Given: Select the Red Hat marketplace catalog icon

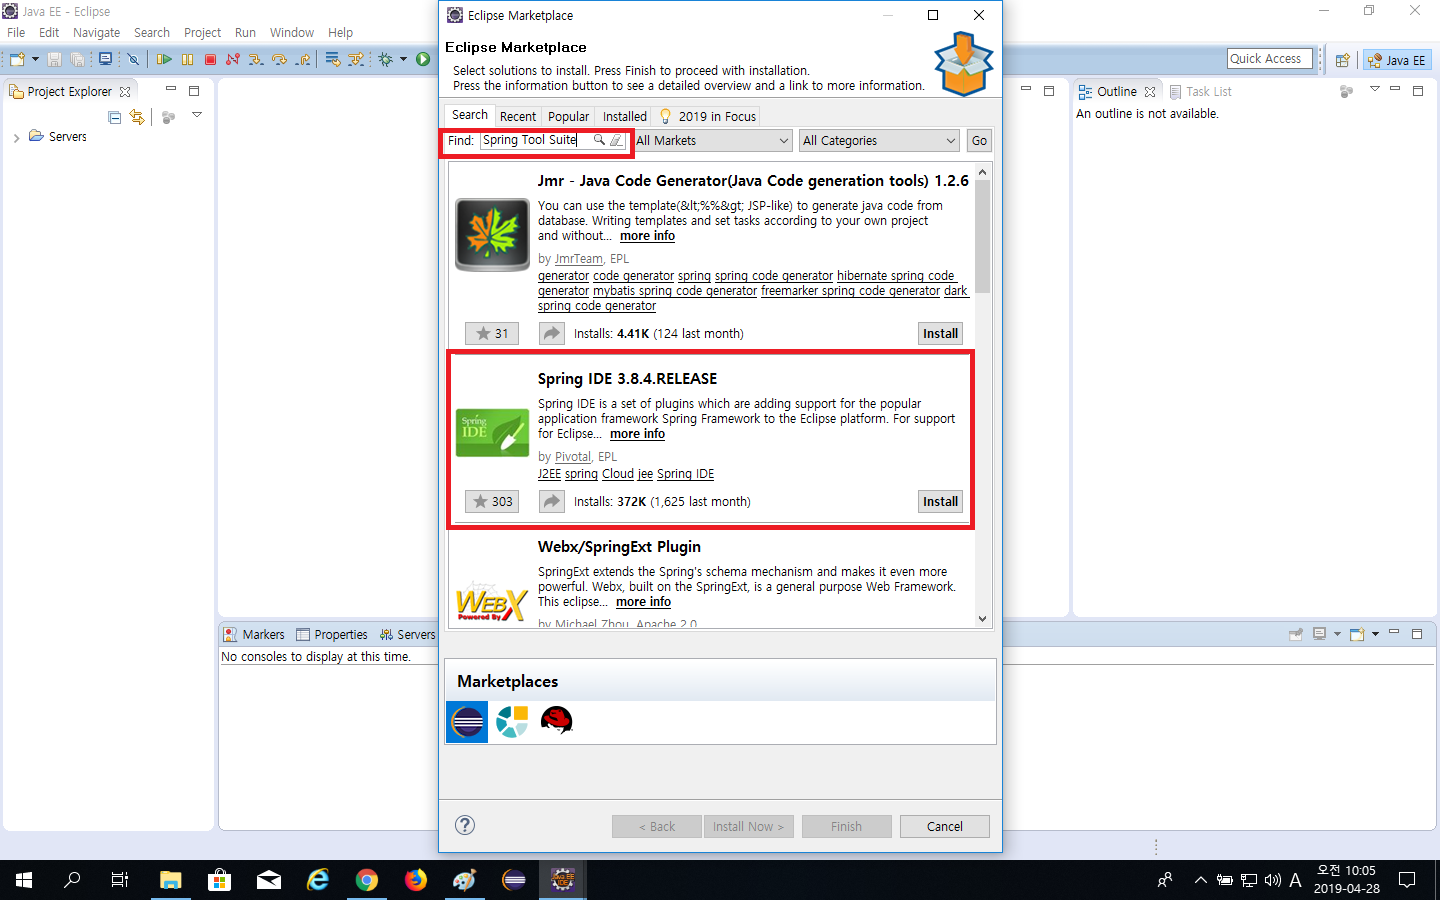Looking at the screenshot, I should click(x=556, y=720).
